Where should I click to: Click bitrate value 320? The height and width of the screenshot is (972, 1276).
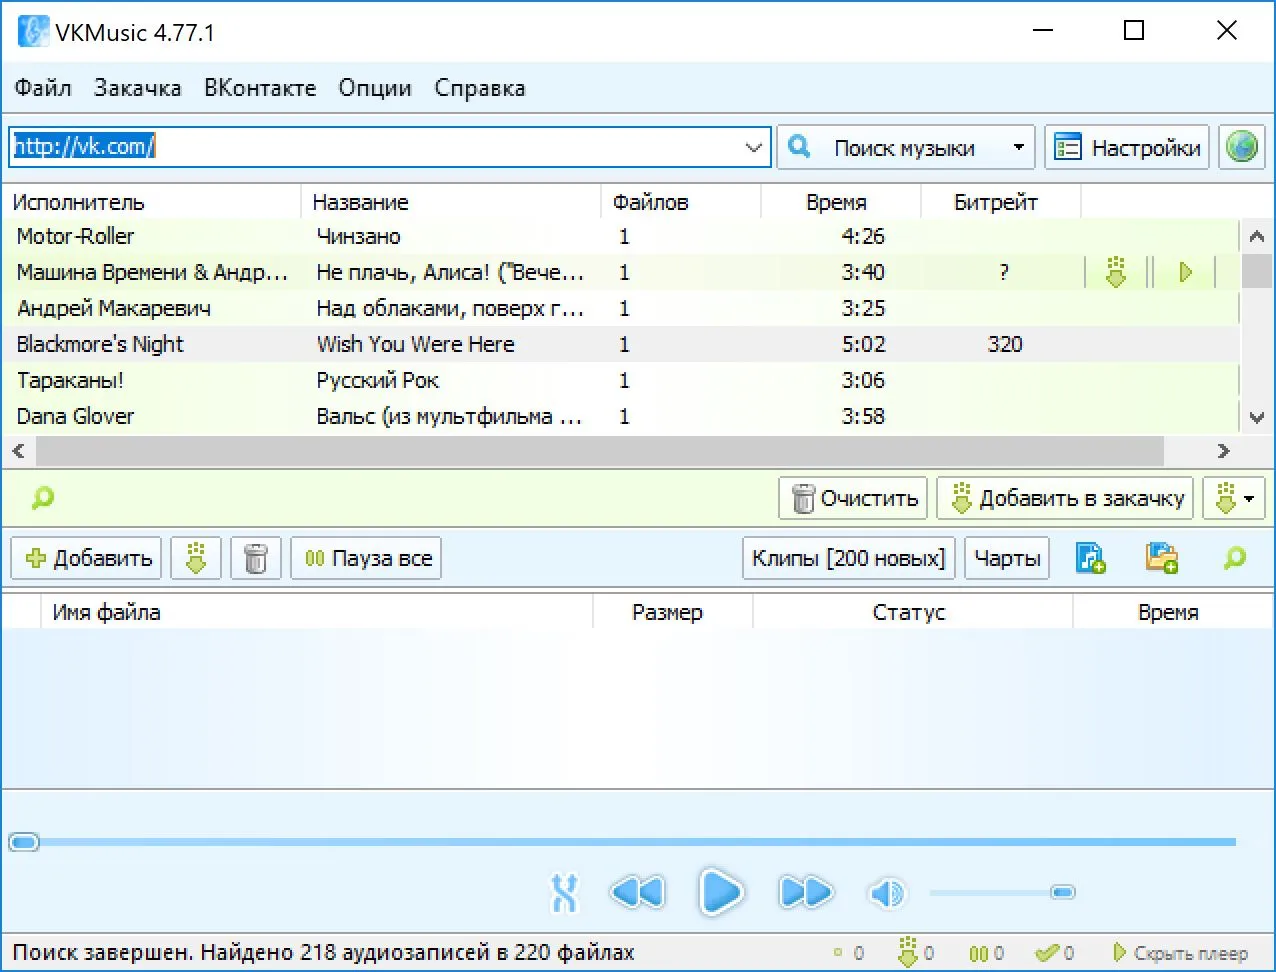(x=1005, y=345)
